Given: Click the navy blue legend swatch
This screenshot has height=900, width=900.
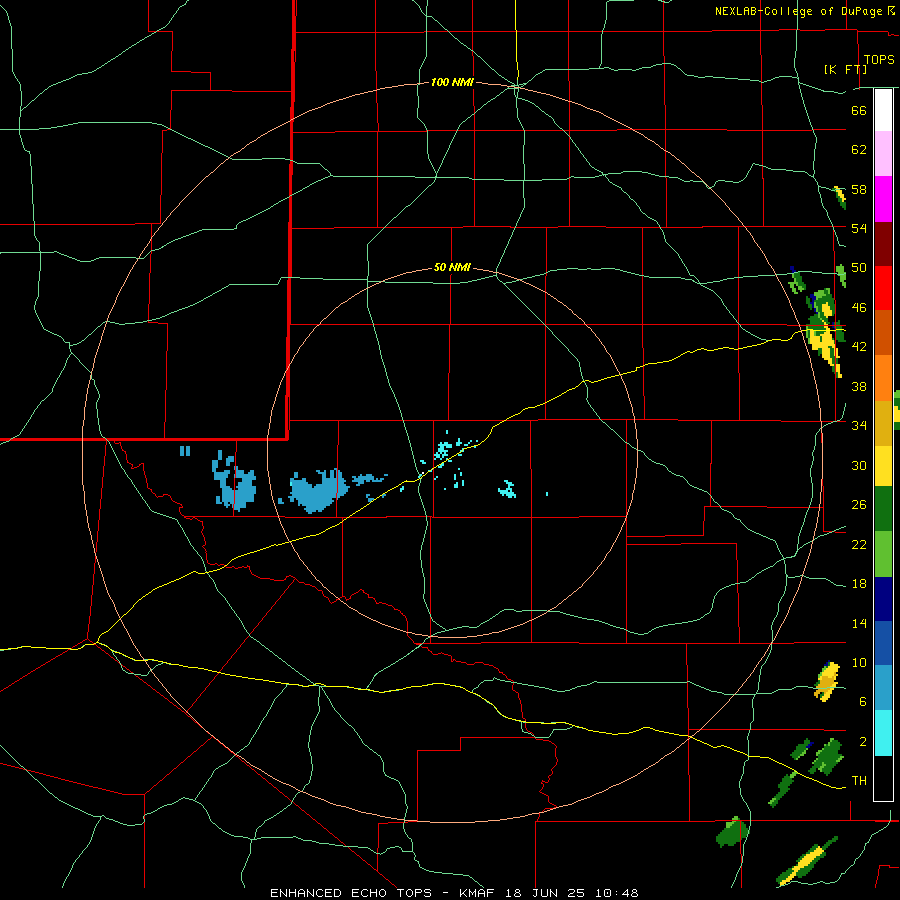Looking at the screenshot, I should 883,599.
